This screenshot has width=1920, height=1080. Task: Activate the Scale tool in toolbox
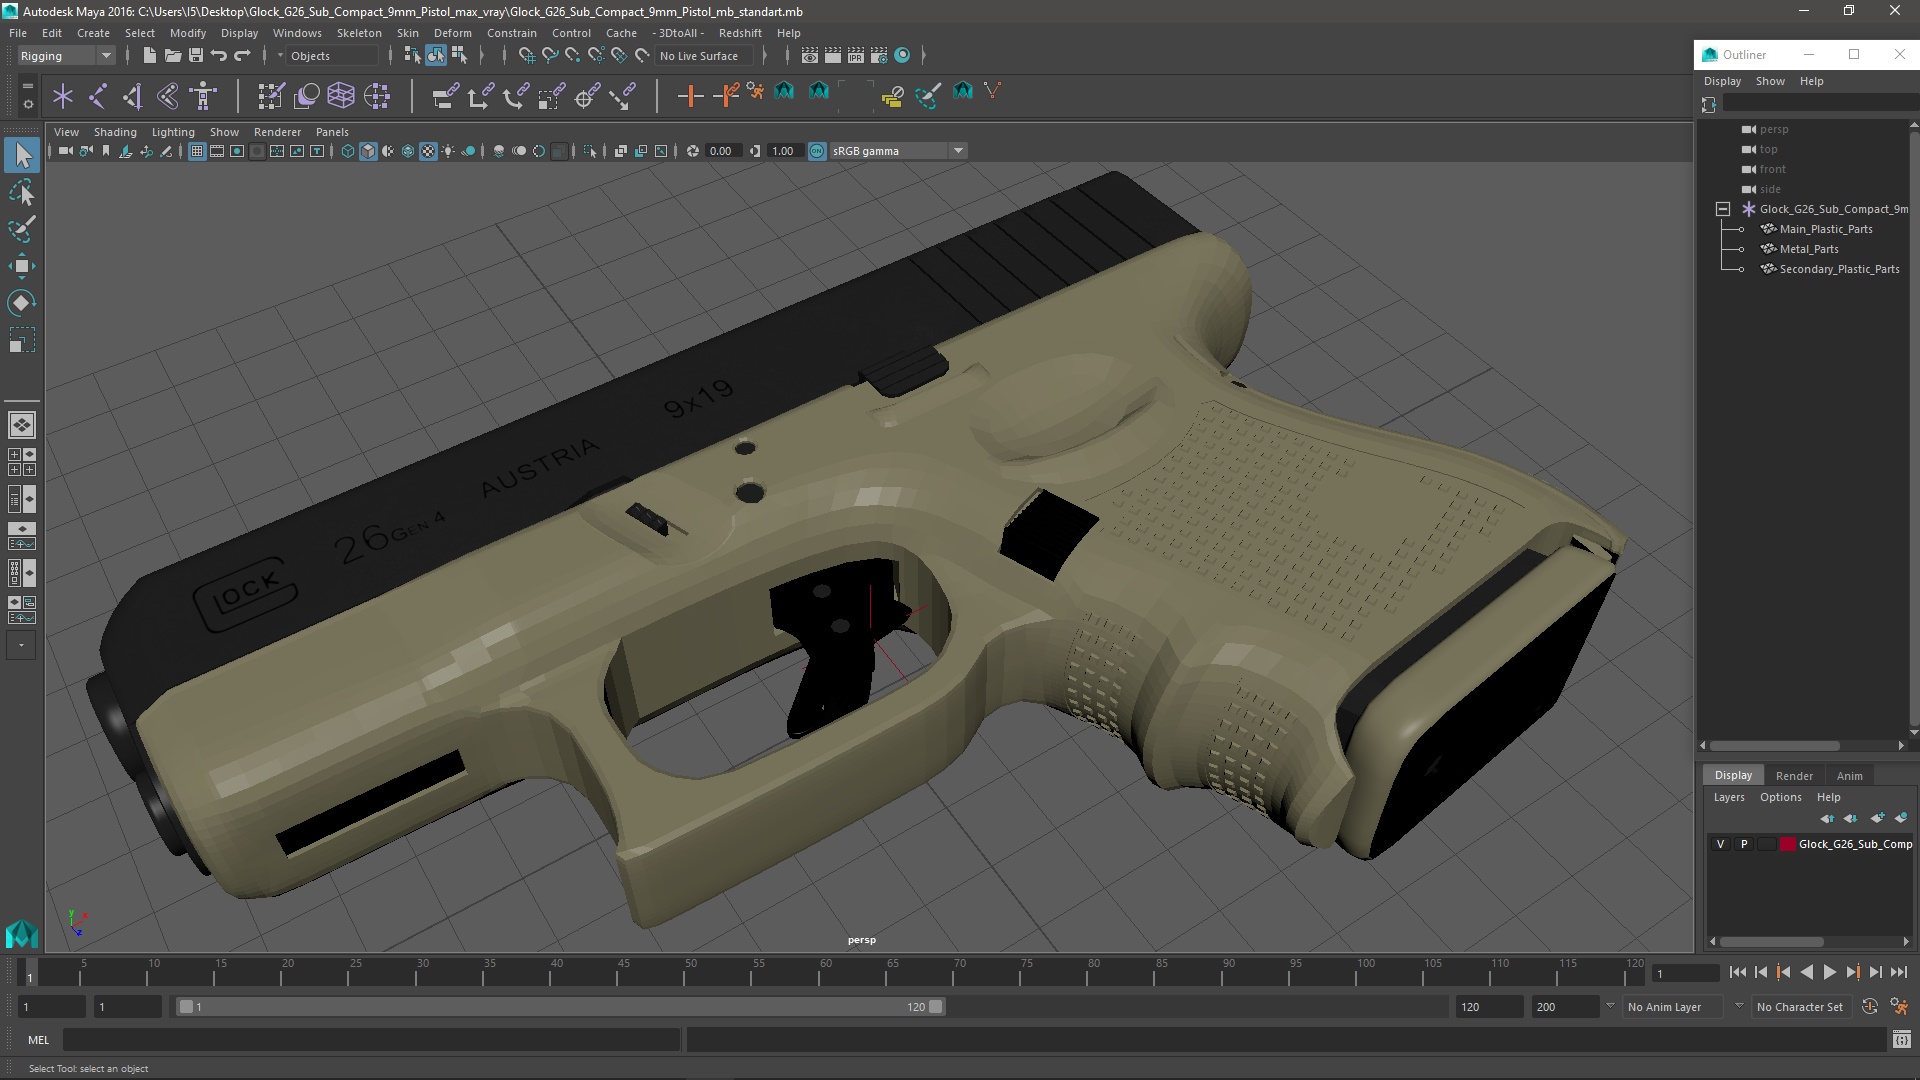point(22,340)
